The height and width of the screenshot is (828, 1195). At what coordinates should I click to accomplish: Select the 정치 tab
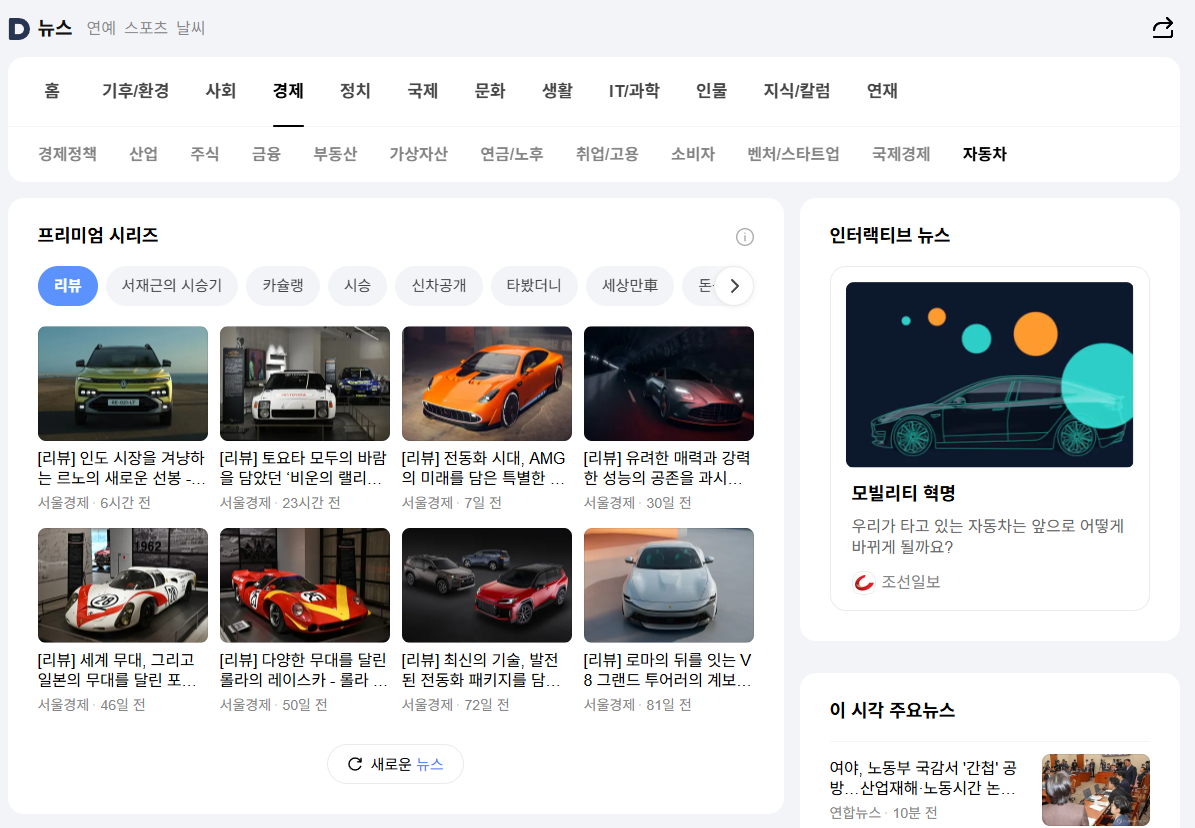click(x=355, y=91)
